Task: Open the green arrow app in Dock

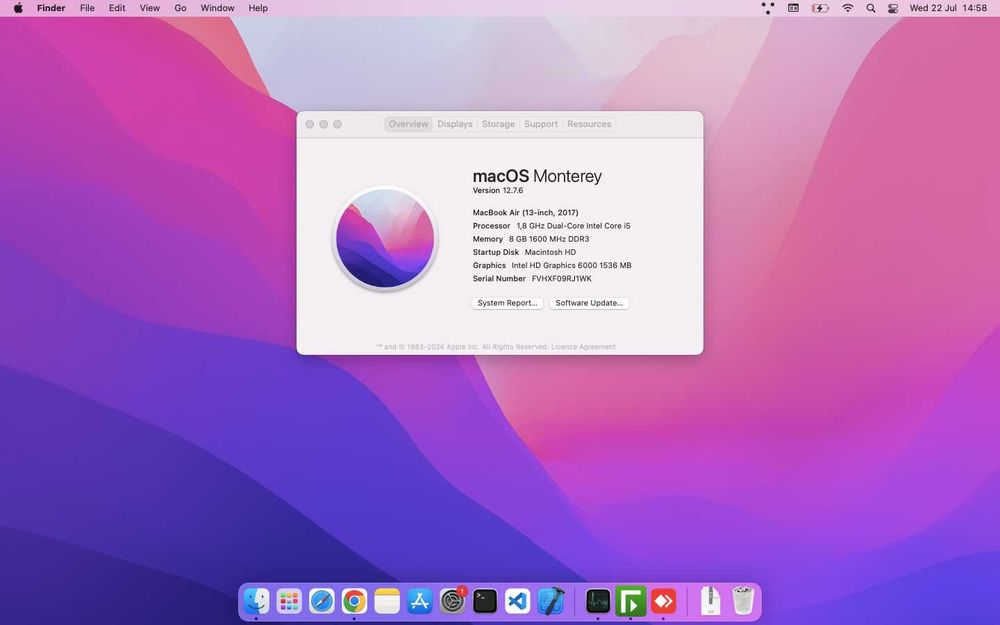Action: click(630, 601)
